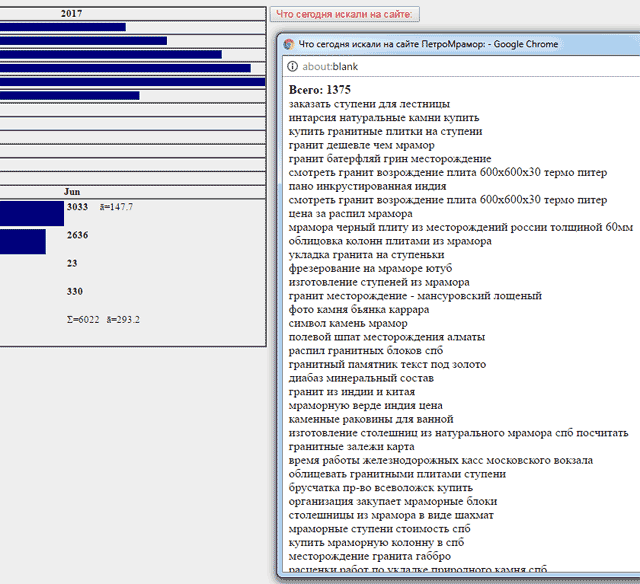Screen dimensions: 640x584
Task: Click the longest blue bar in 2017 chart
Action: 133,82
